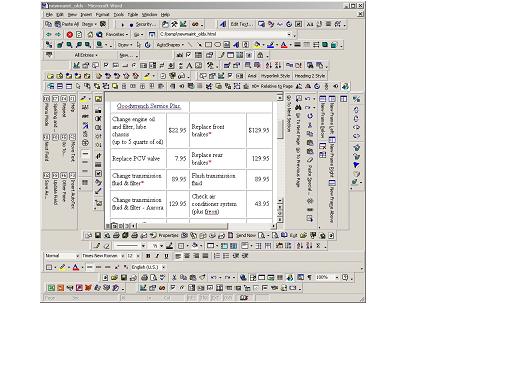The image size is (512, 384).
Task: Click the green Back arrow on Web toolbar
Action: coord(49,34)
